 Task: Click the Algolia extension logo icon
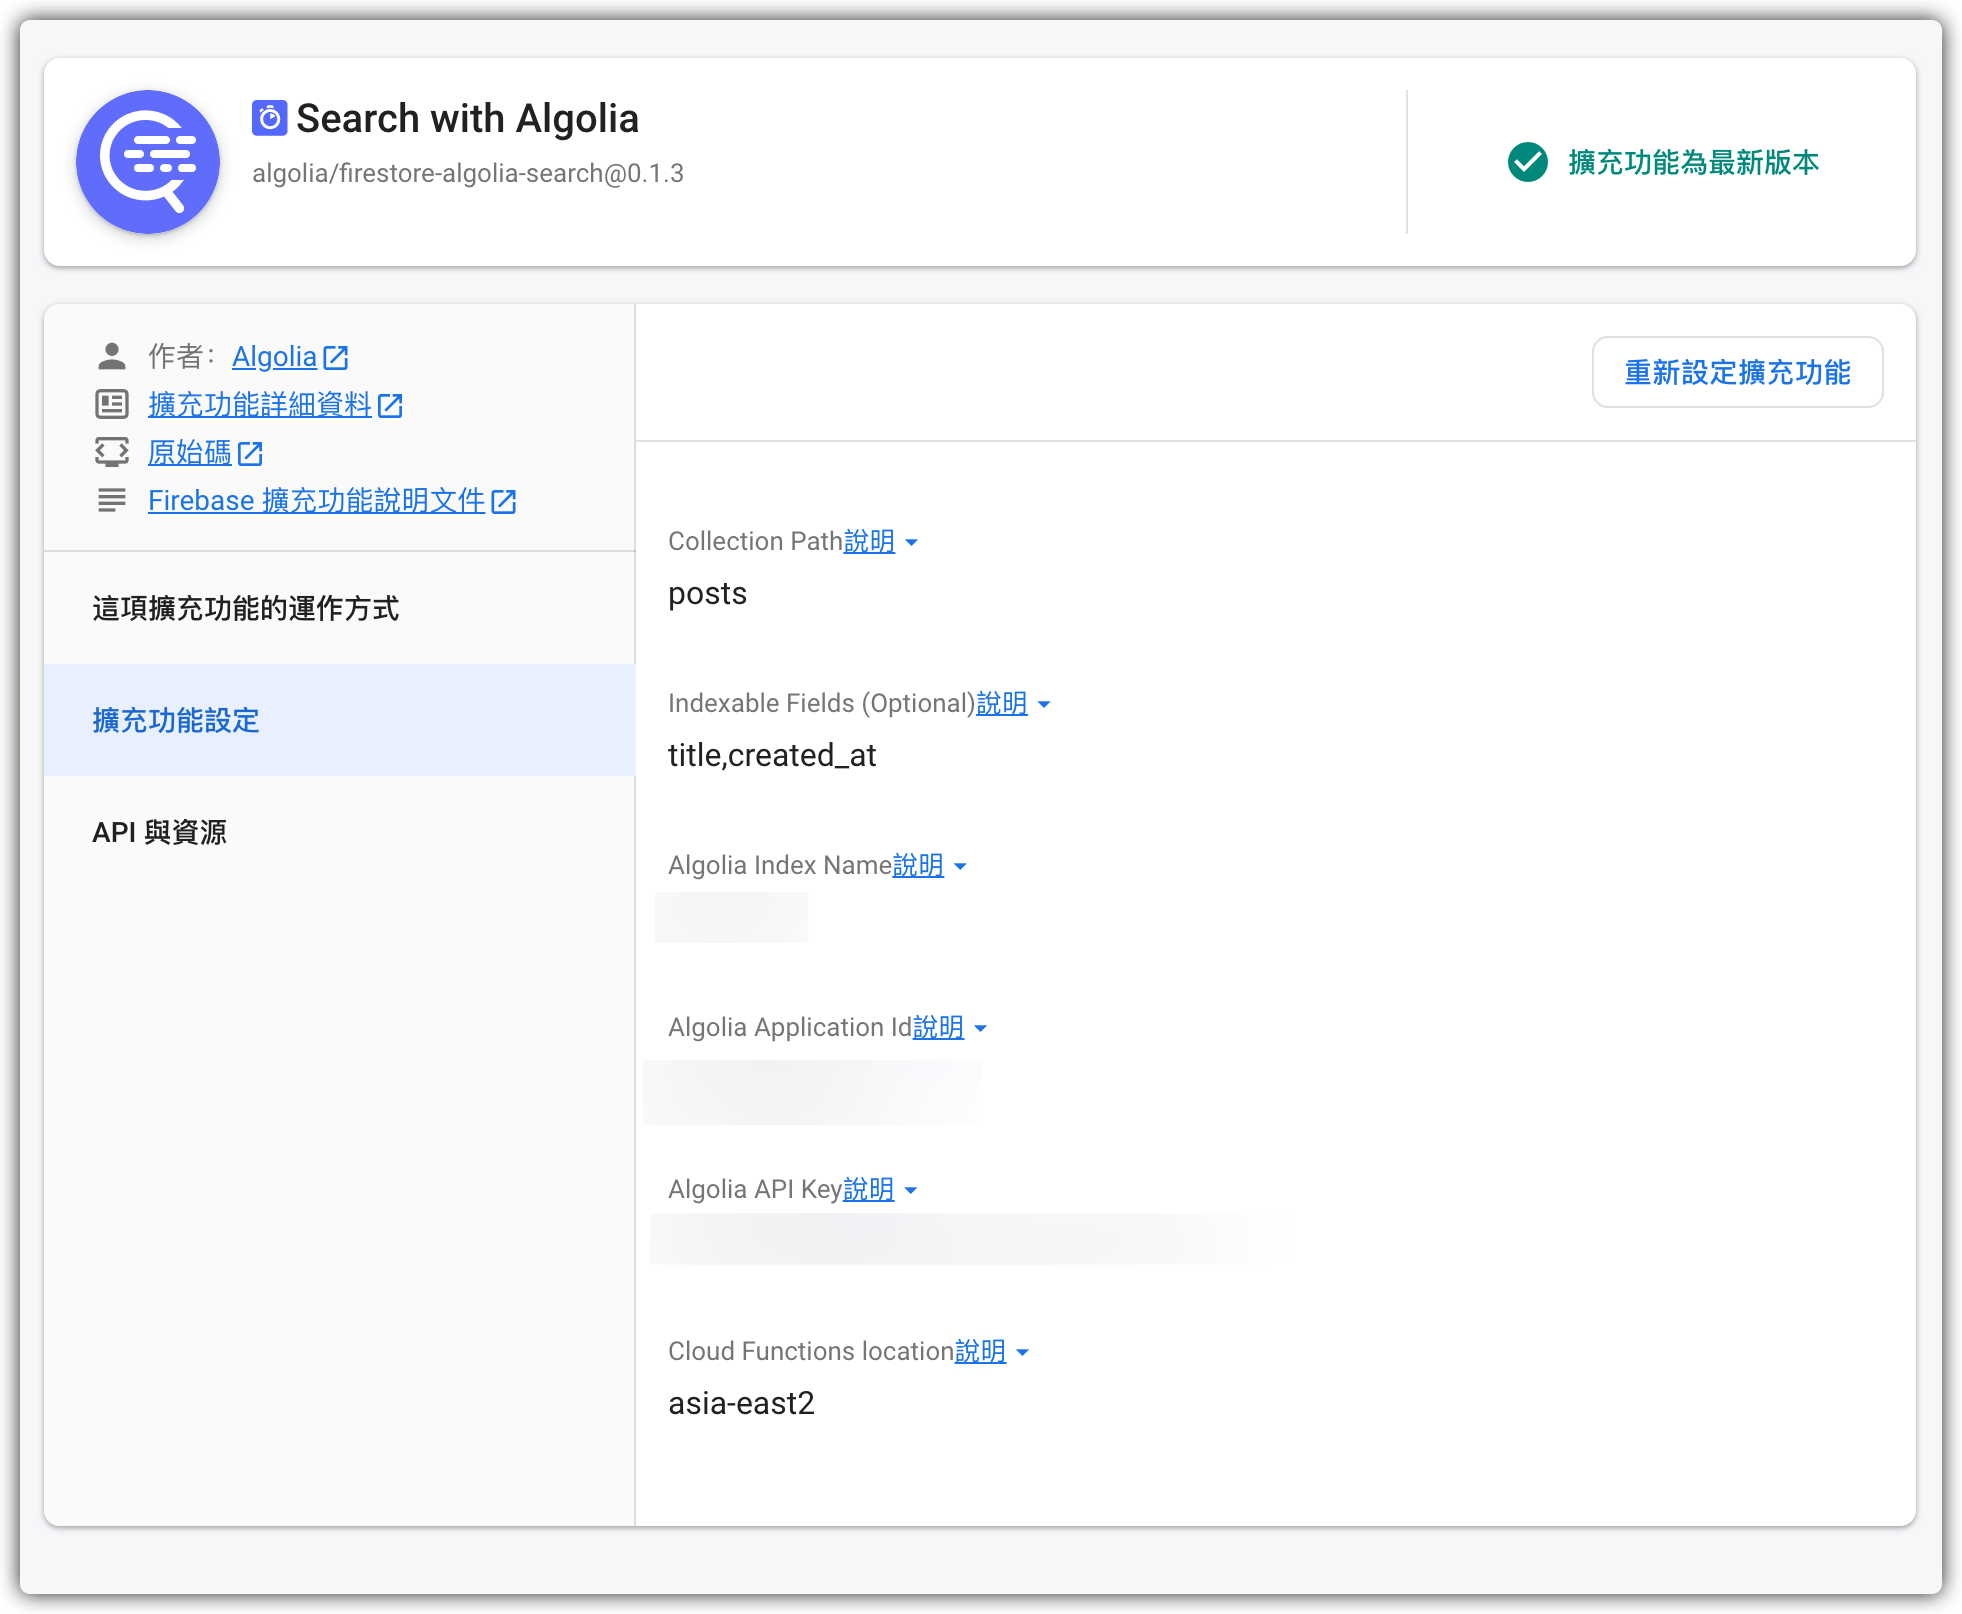tap(148, 162)
